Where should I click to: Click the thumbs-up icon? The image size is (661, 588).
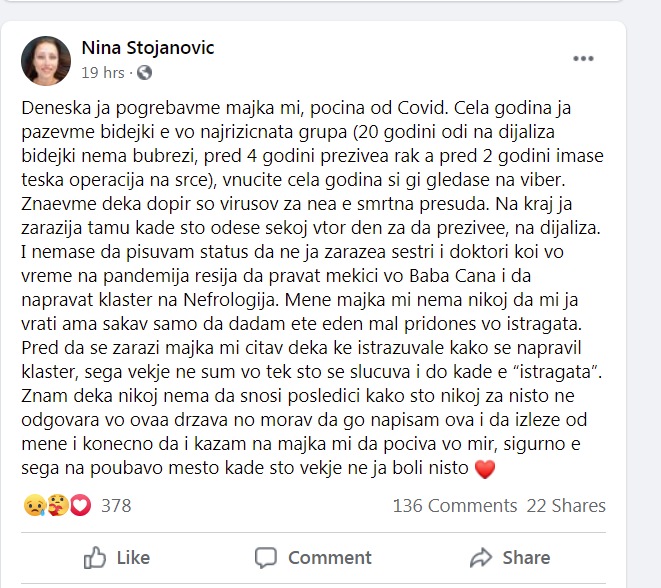(x=94, y=558)
